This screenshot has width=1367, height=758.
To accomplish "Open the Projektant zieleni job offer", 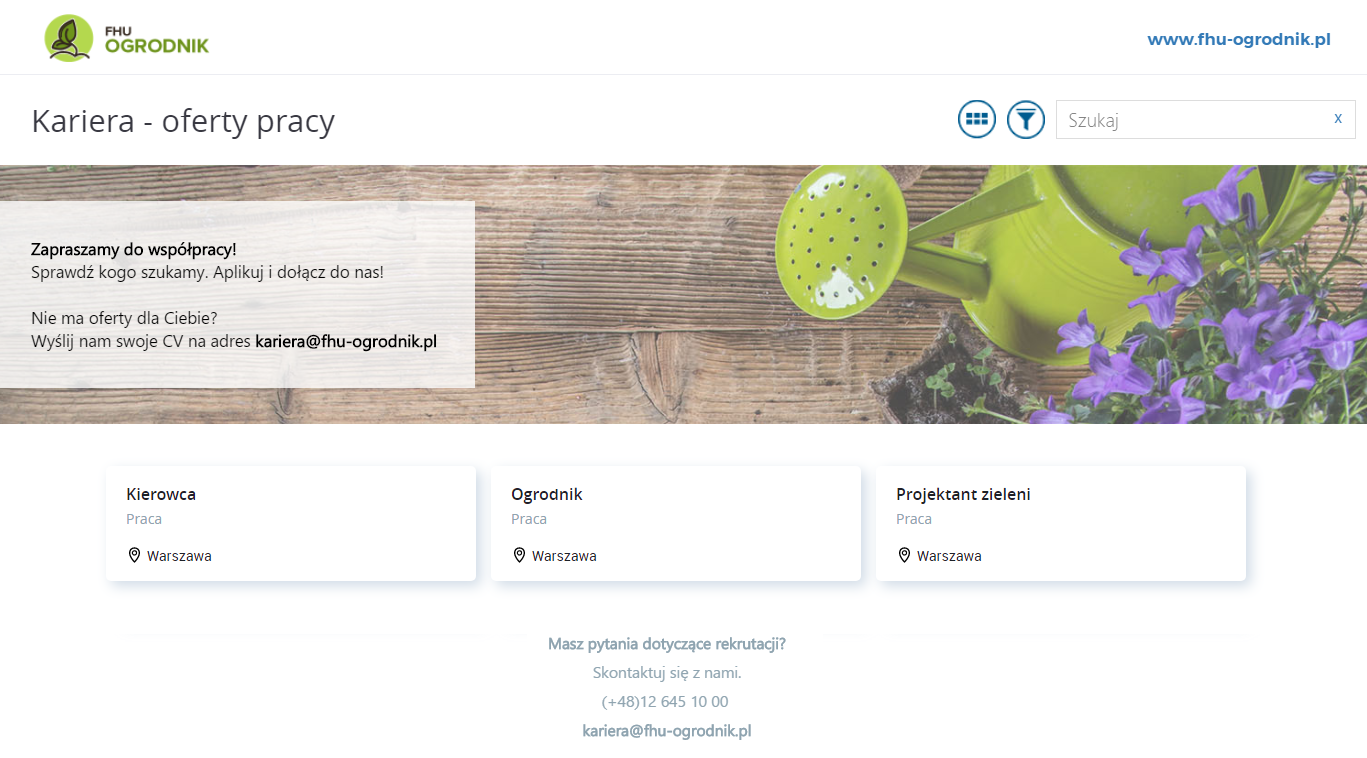I will (x=1061, y=523).
